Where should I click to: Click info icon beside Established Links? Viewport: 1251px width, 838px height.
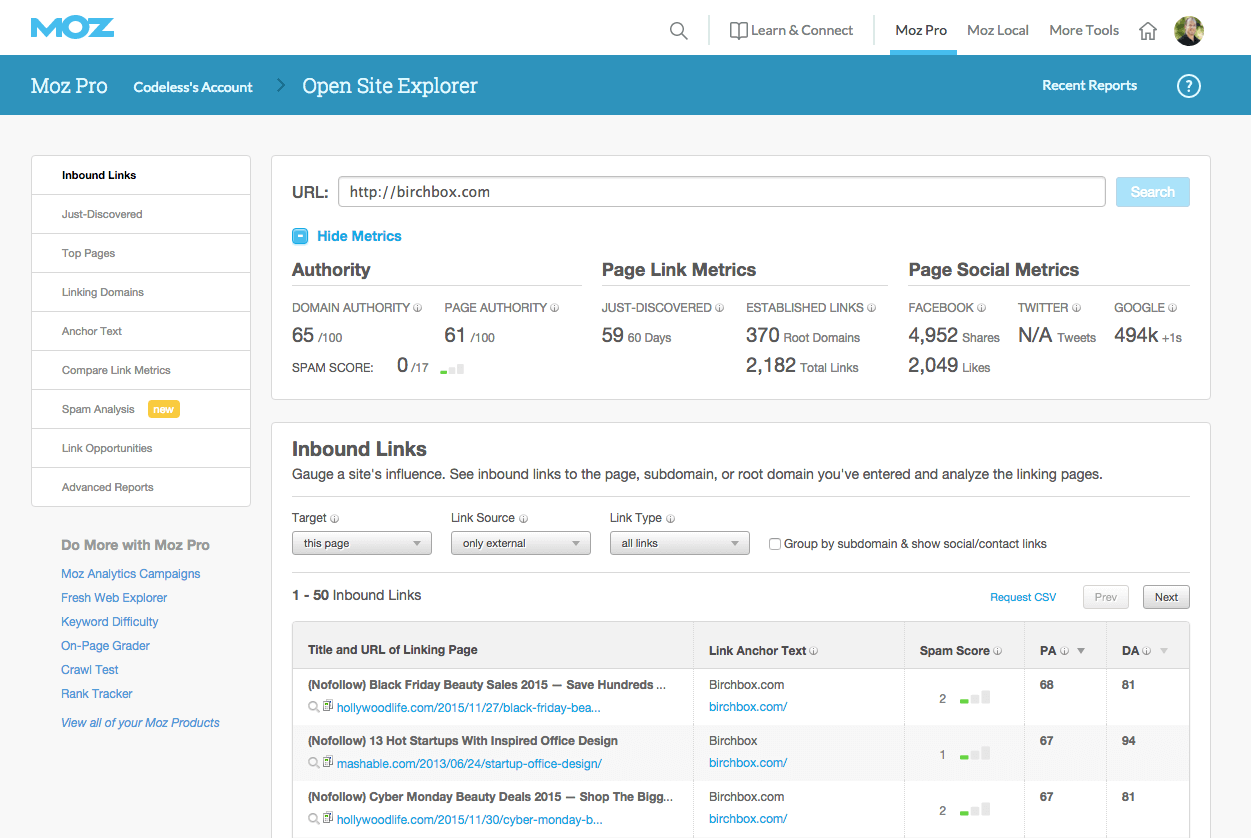[x=872, y=308]
